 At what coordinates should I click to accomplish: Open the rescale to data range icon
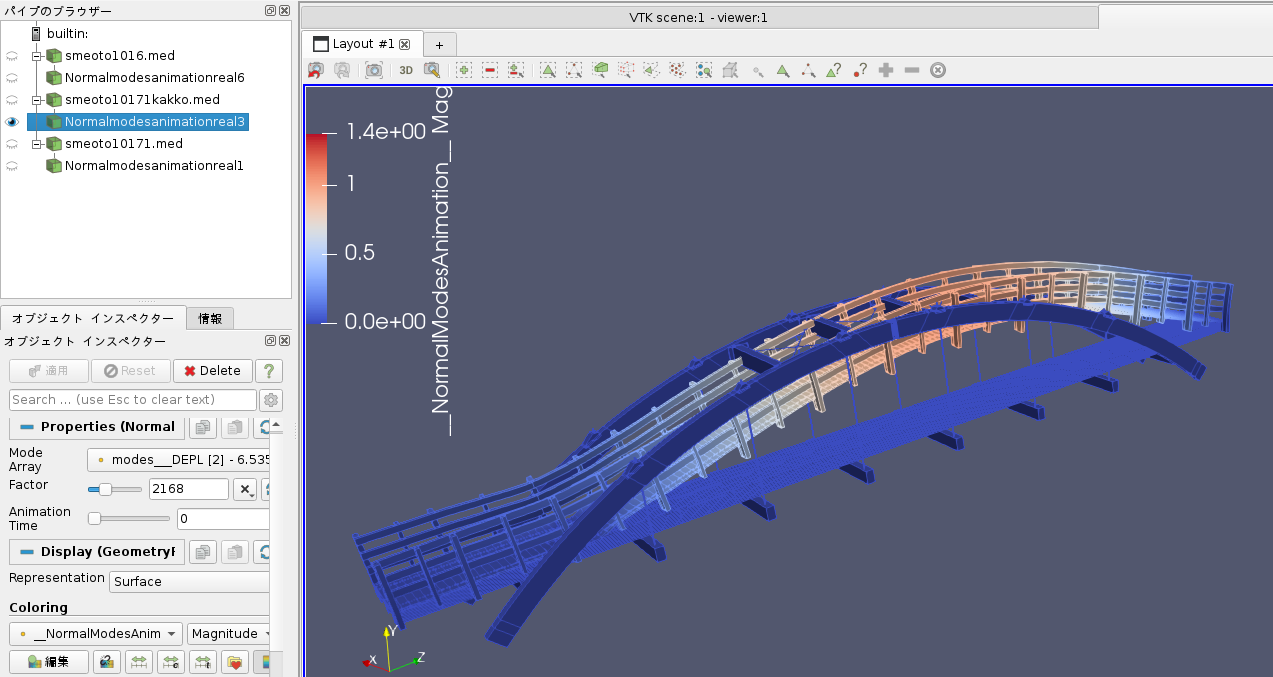(x=139, y=662)
